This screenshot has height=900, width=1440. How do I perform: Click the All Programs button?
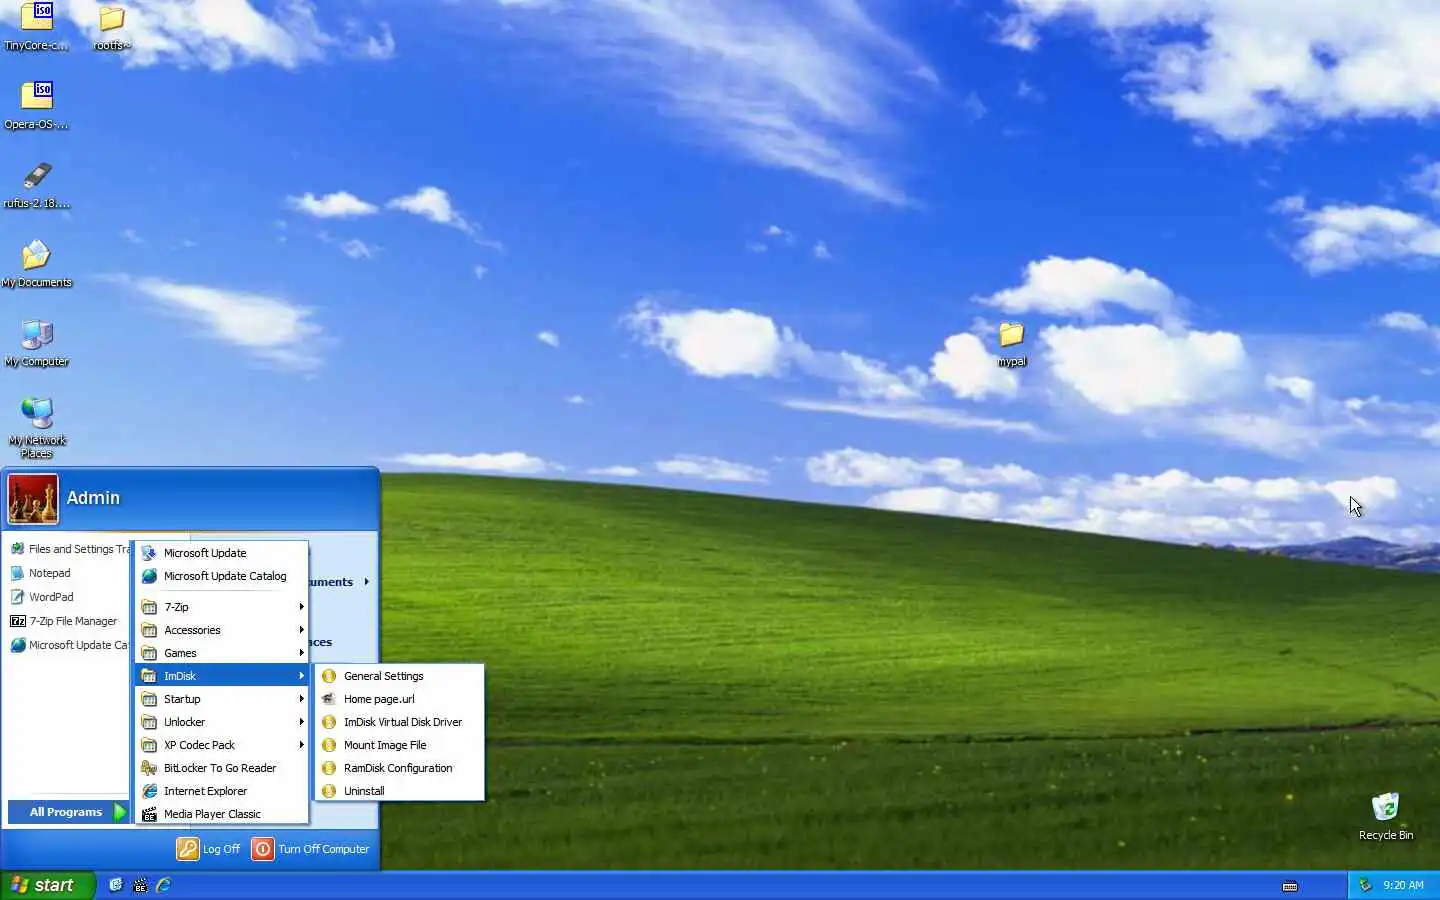click(68, 812)
